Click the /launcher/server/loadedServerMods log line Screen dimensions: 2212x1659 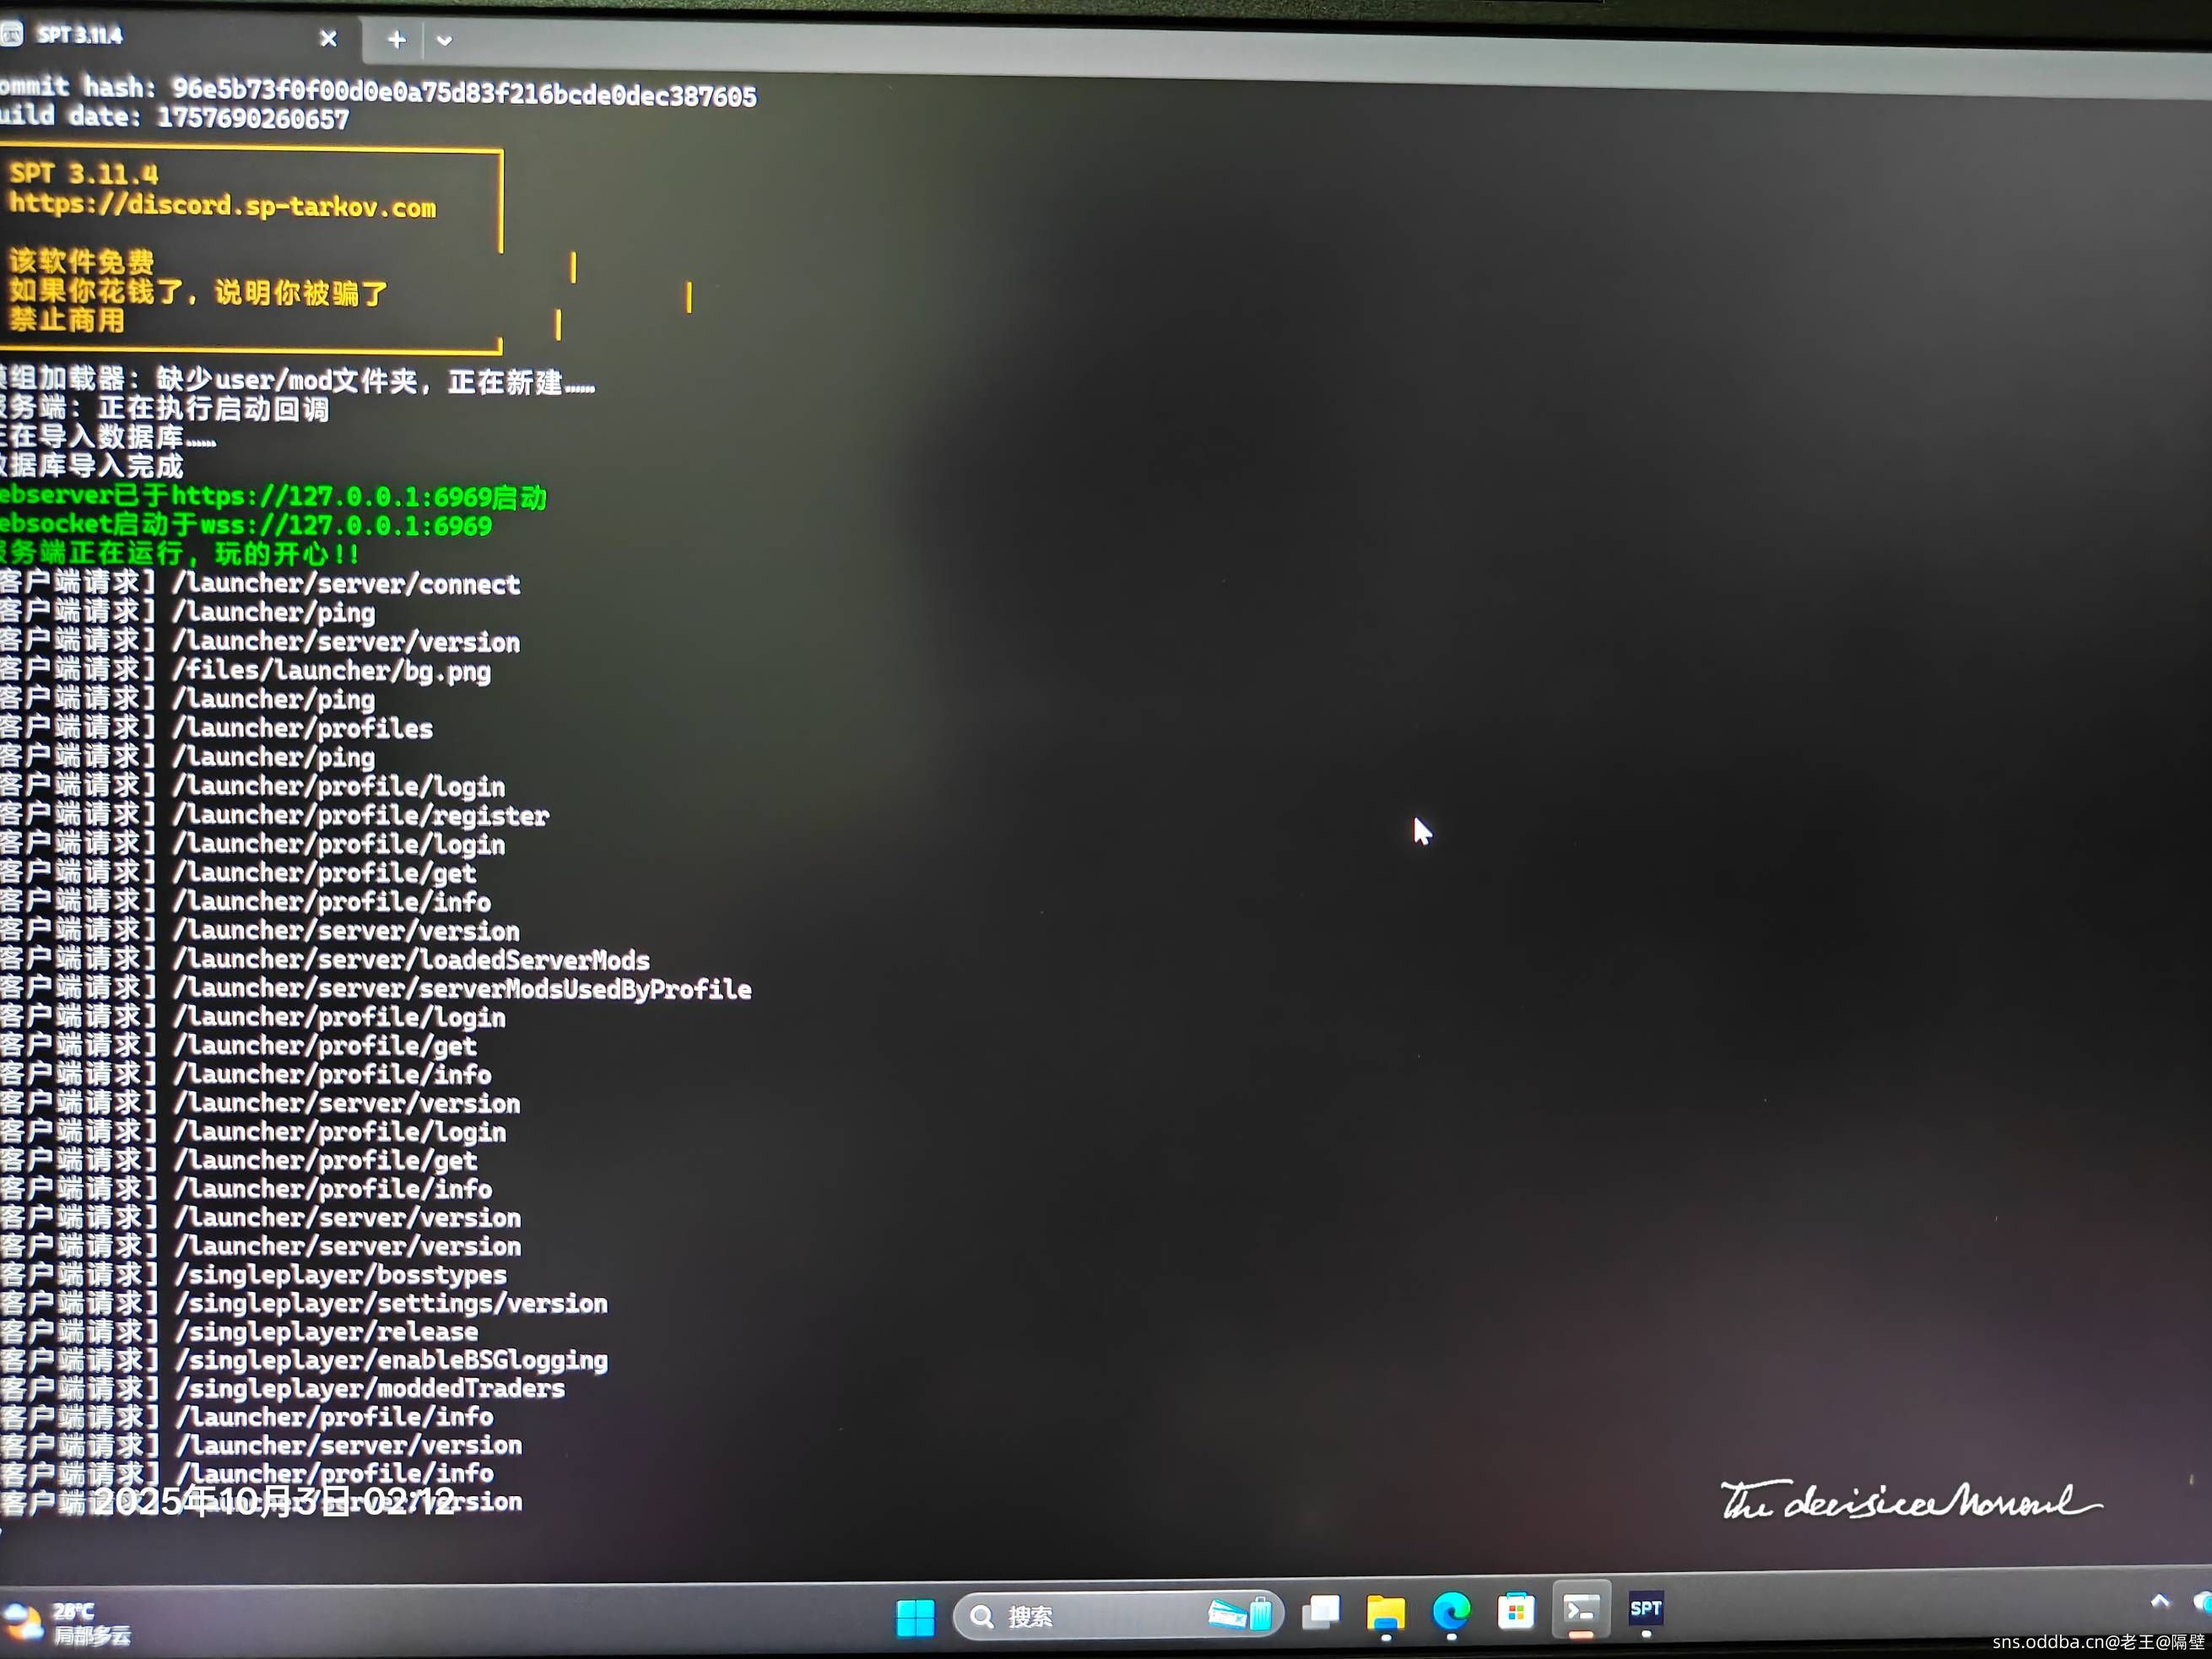click(410, 960)
